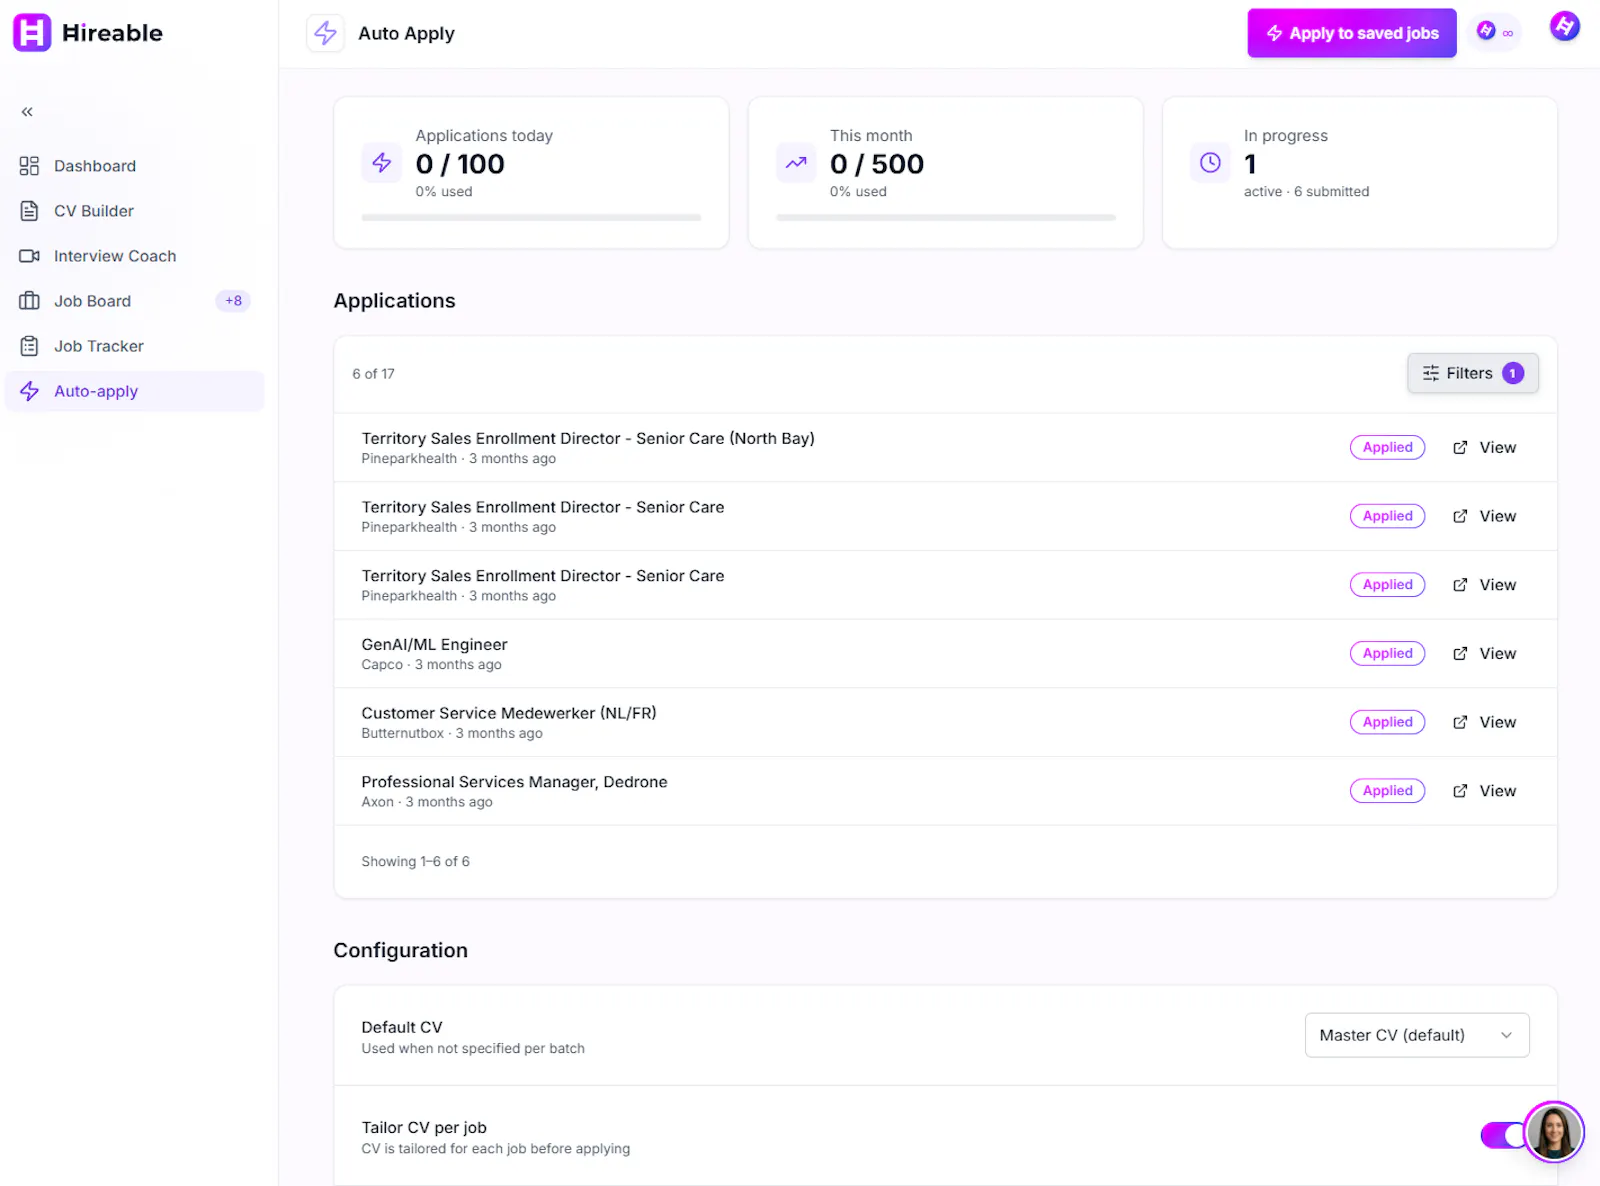This screenshot has width=1600, height=1186.
Task: Open Job Board page
Action: tap(134, 301)
